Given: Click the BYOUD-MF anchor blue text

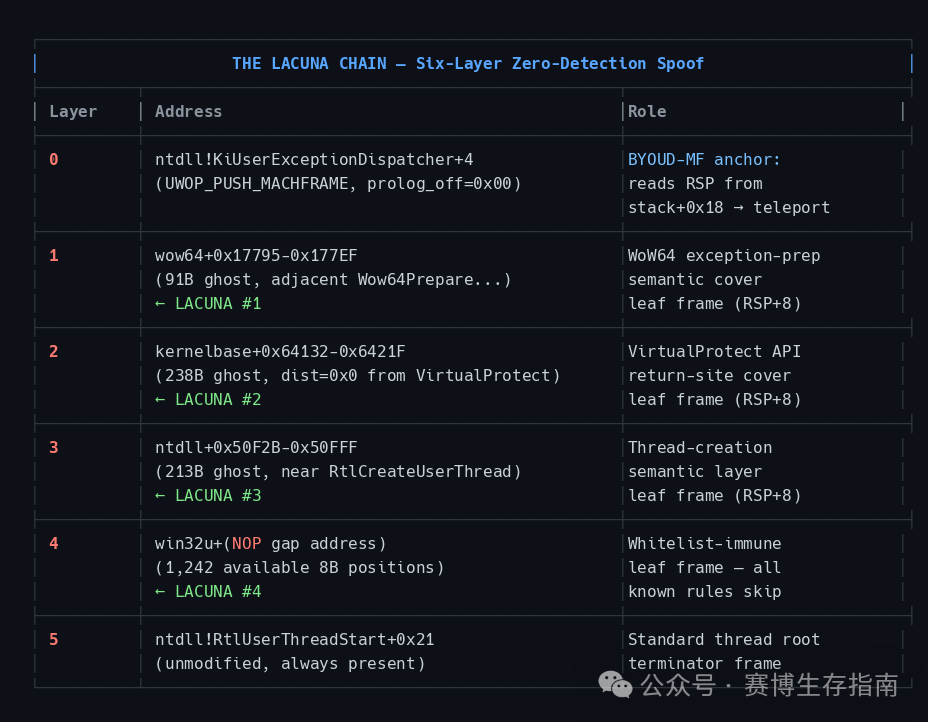Looking at the screenshot, I should (704, 159).
